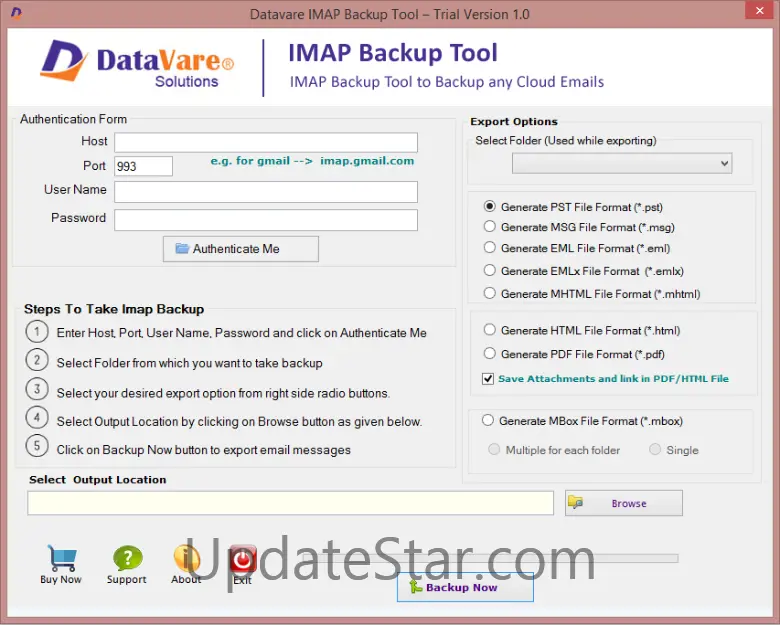Click the Browse button
This screenshot has height=625, width=780.
click(624, 503)
